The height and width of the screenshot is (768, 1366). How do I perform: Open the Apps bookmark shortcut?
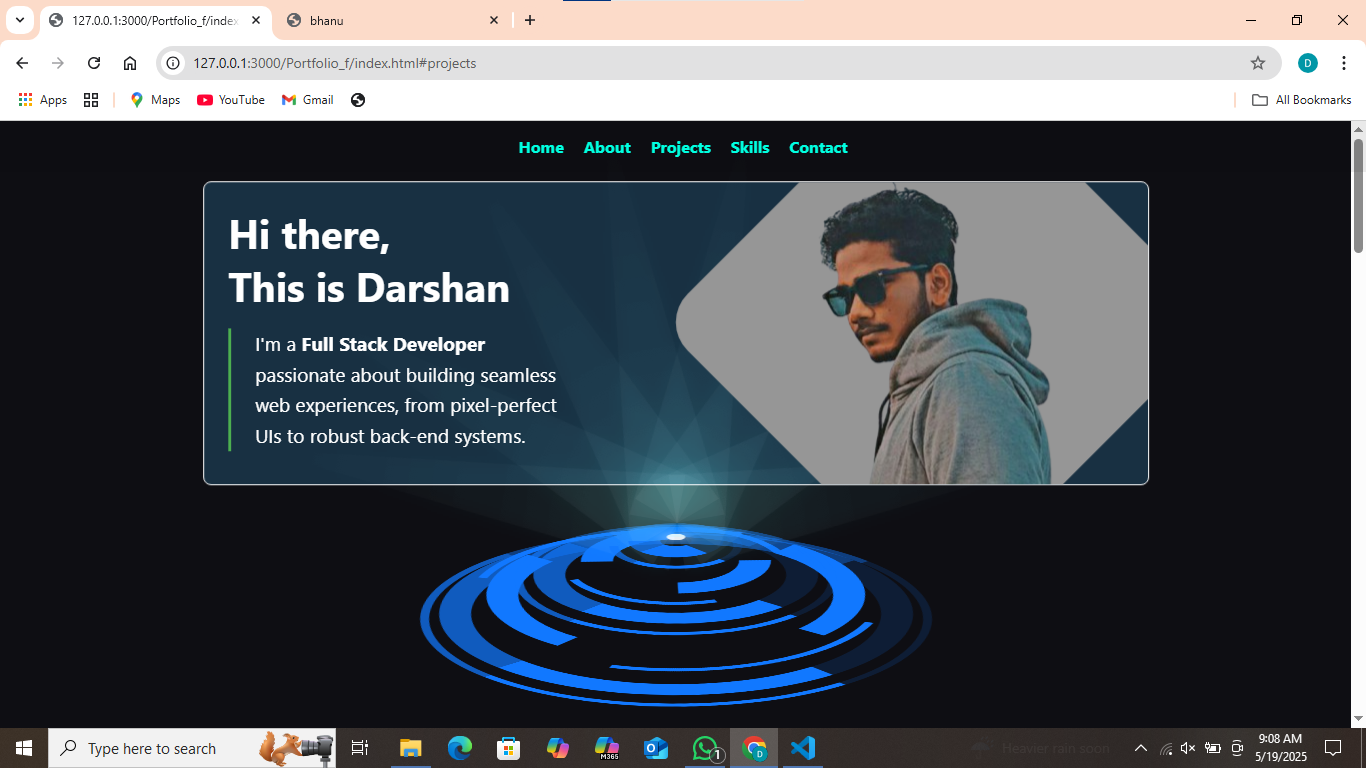pos(43,100)
